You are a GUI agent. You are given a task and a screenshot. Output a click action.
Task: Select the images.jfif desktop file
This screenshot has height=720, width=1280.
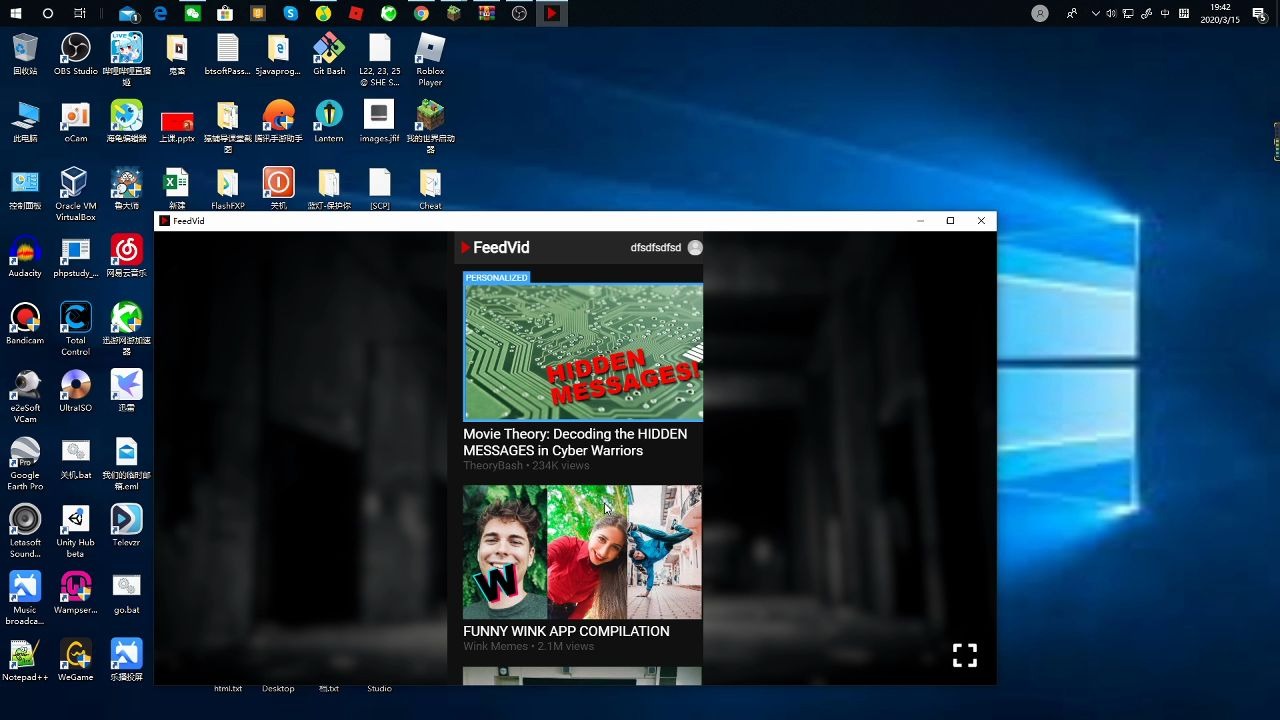coord(379,122)
